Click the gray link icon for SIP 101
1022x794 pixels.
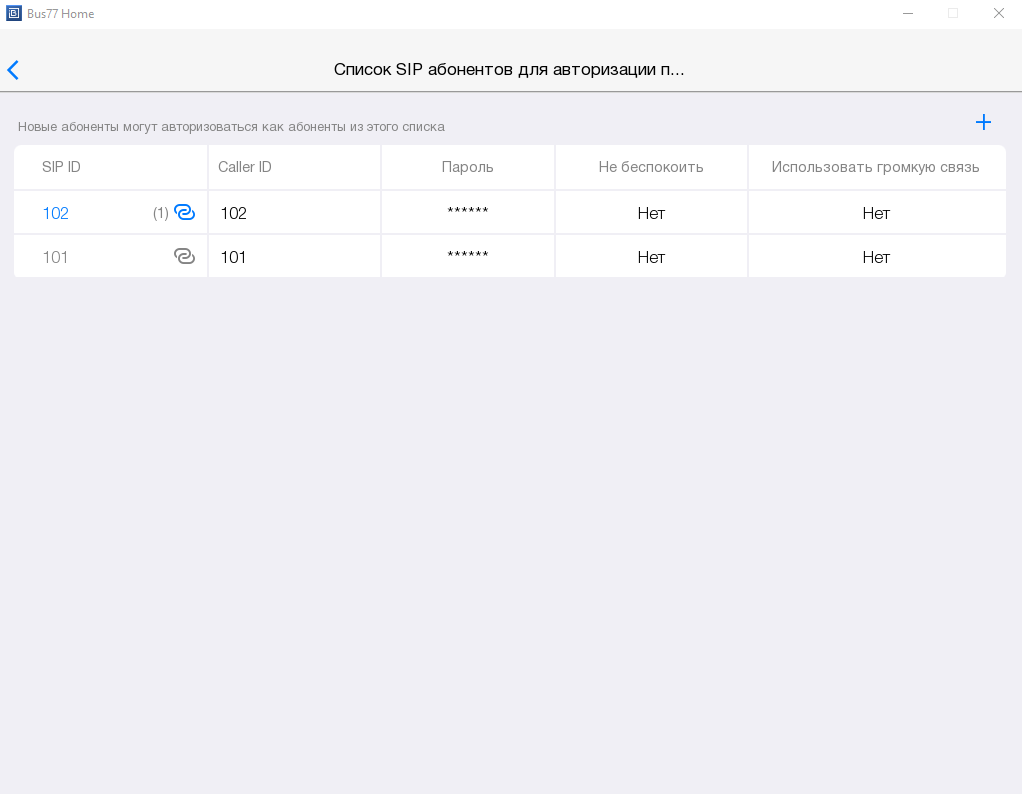point(184,256)
